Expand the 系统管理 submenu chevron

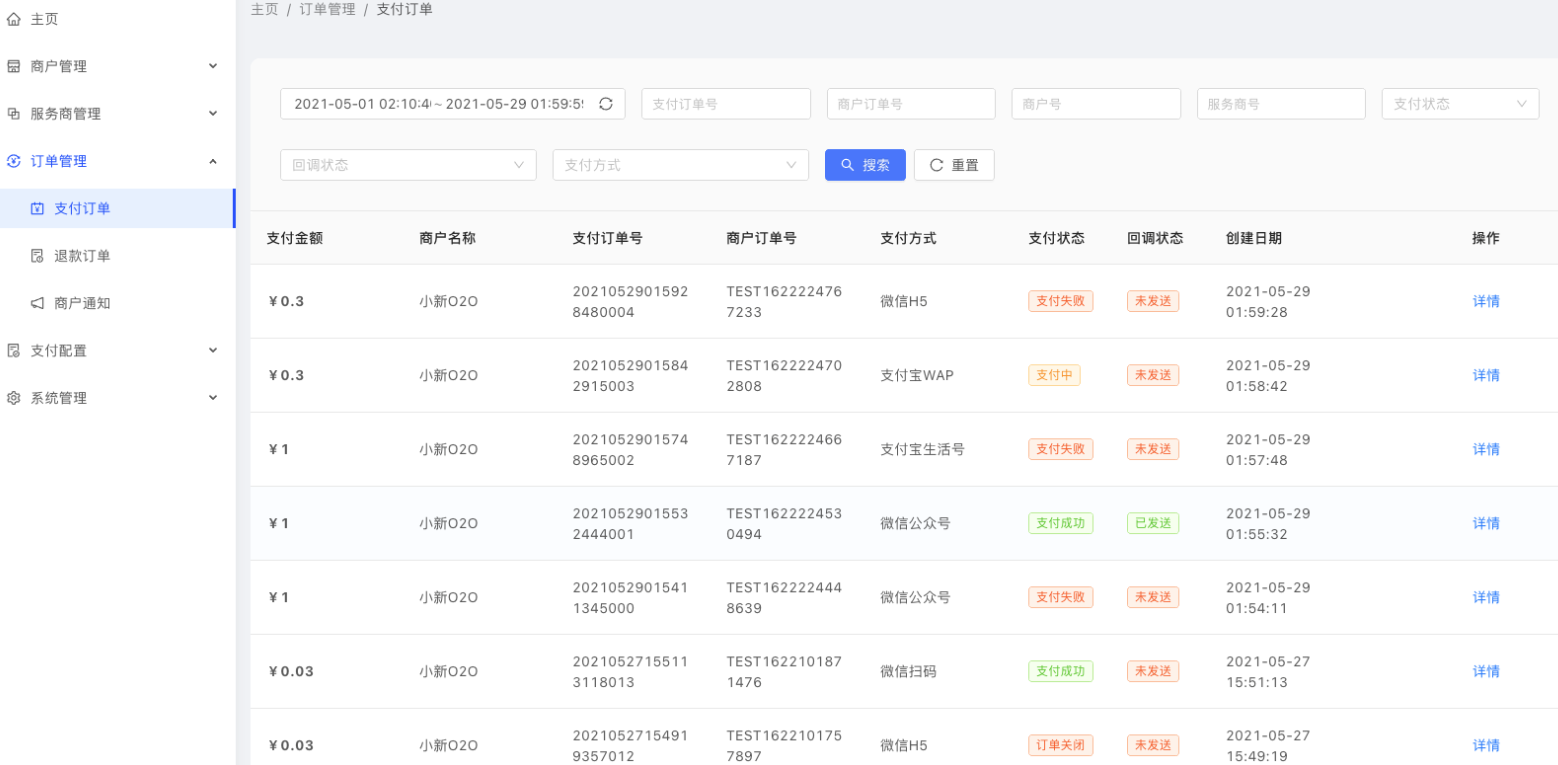213,398
